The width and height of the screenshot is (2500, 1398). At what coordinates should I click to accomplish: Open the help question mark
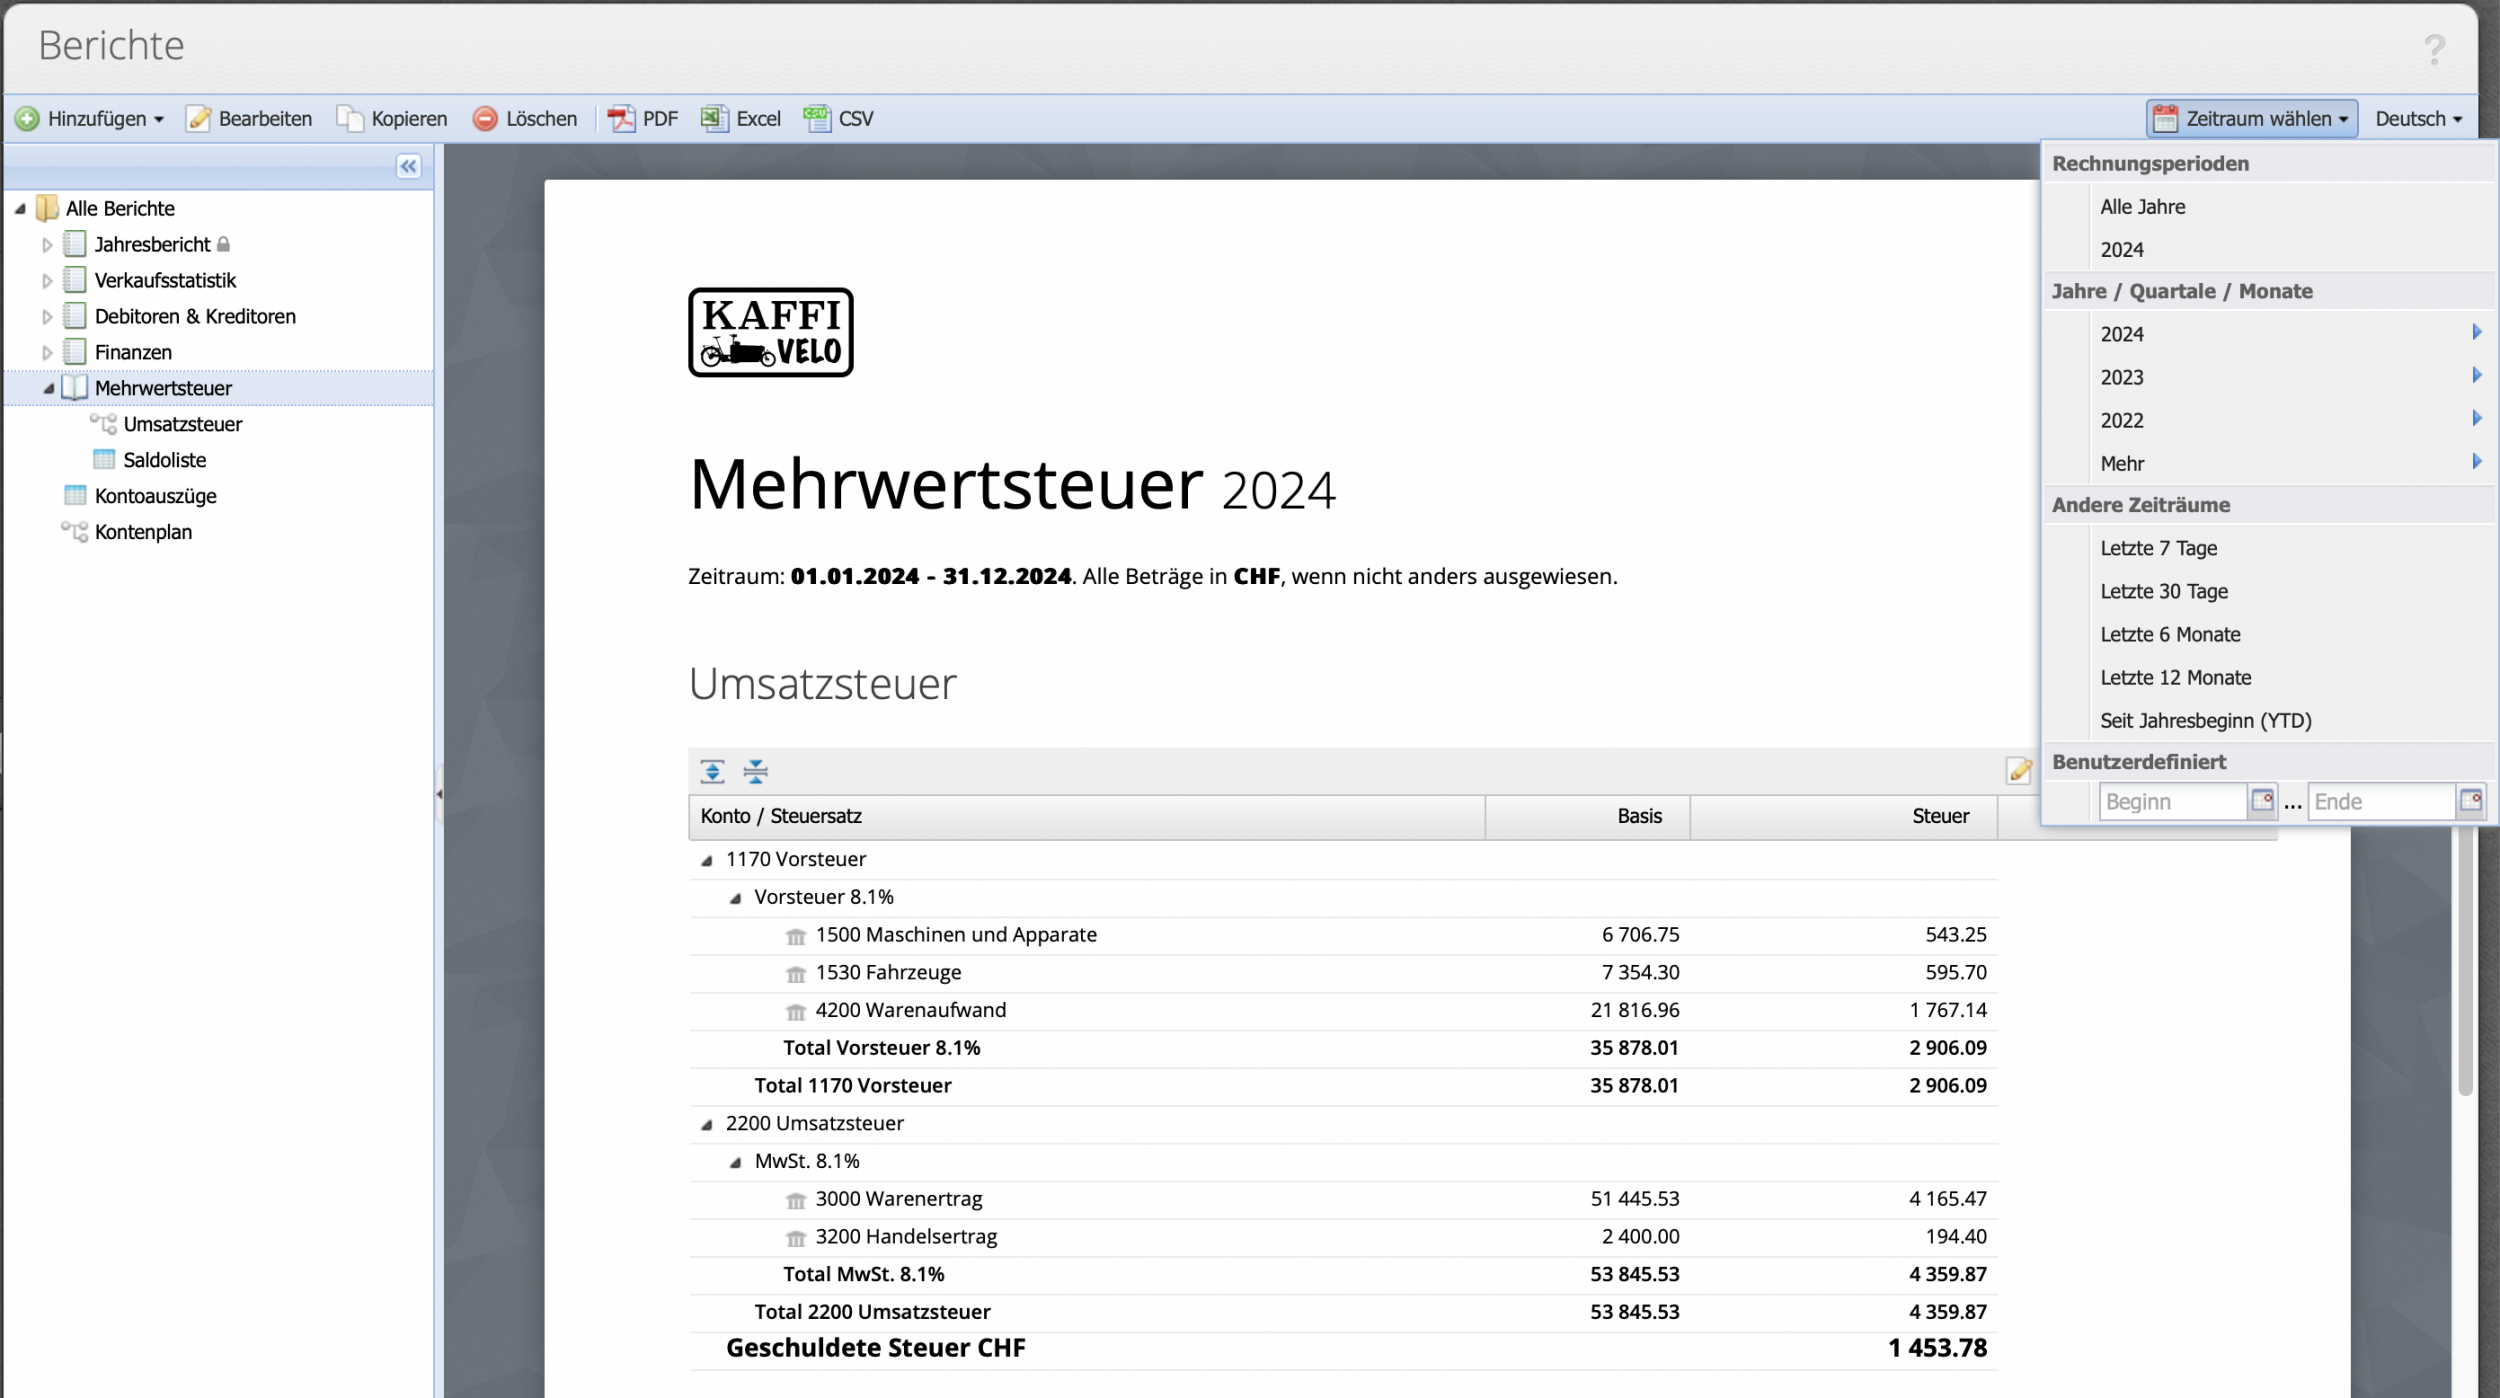coord(2434,48)
